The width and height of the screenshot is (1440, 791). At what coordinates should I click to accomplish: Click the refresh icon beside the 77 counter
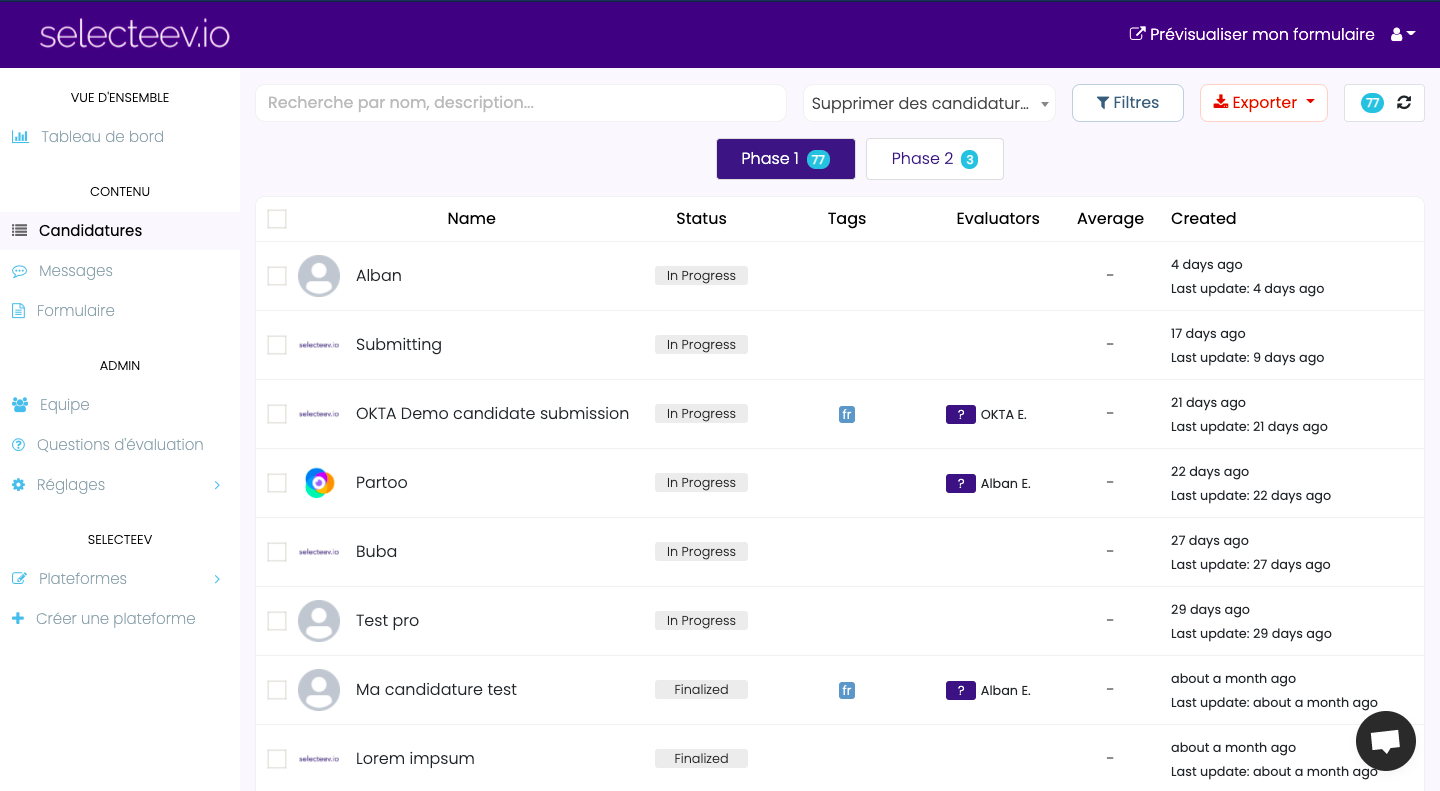tap(1404, 103)
